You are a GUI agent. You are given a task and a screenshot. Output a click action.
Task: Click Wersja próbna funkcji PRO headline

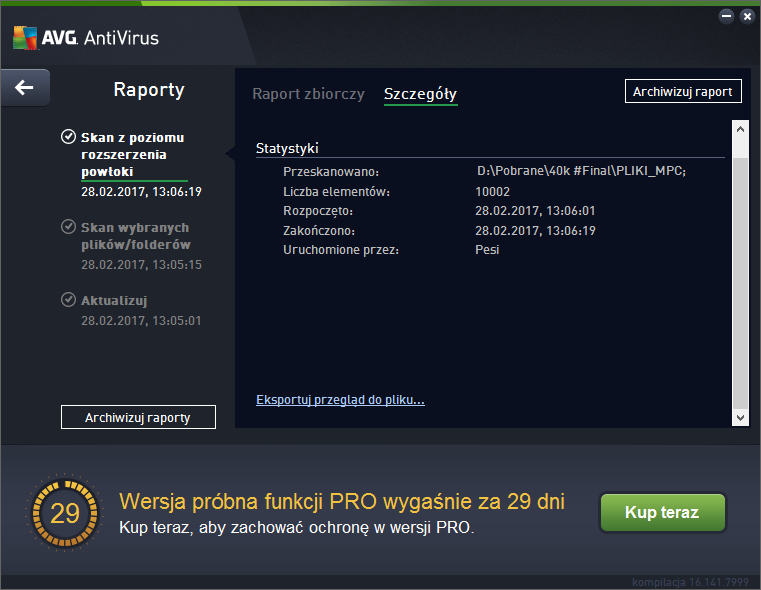(342, 502)
